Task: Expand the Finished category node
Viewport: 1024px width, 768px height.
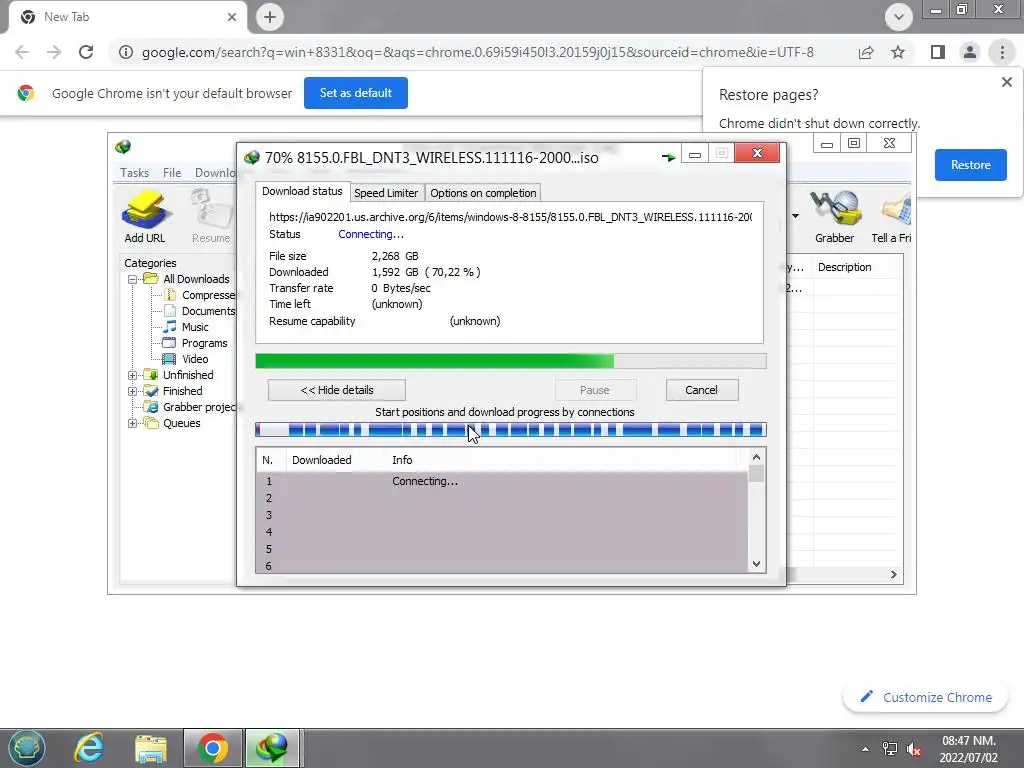Action: pos(133,391)
